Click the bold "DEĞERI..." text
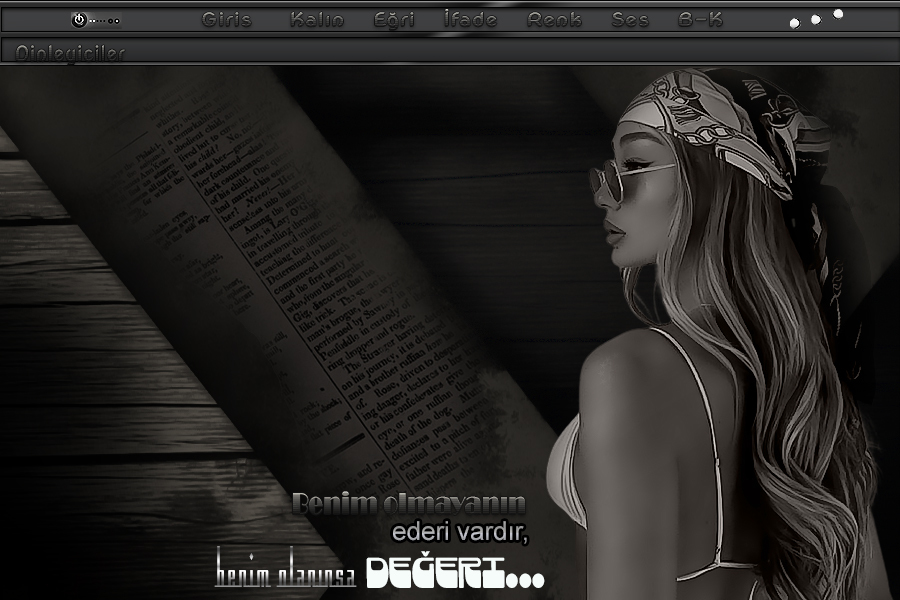Viewport: 900px width, 600px height. [455, 573]
